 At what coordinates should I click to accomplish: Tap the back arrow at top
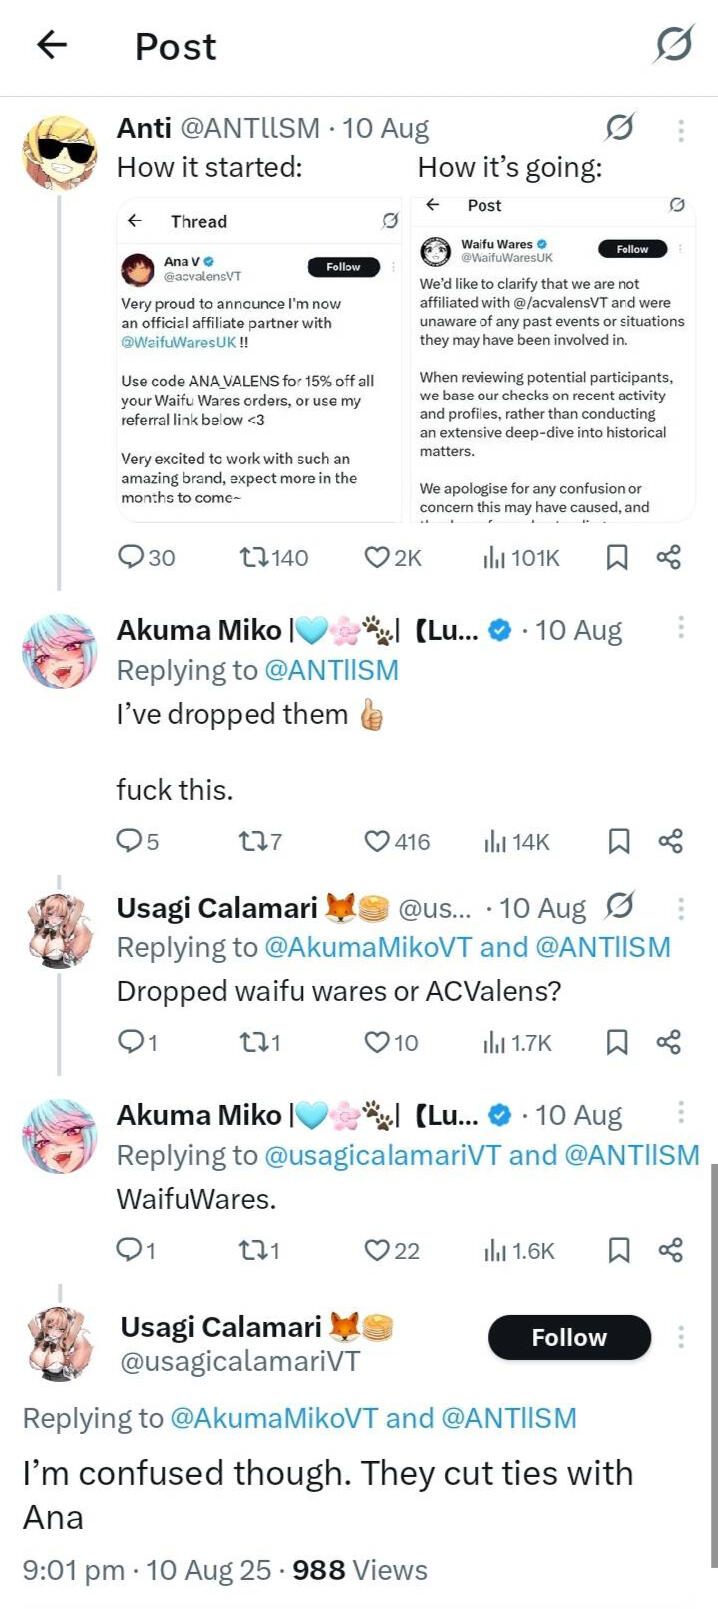click(52, 45)
